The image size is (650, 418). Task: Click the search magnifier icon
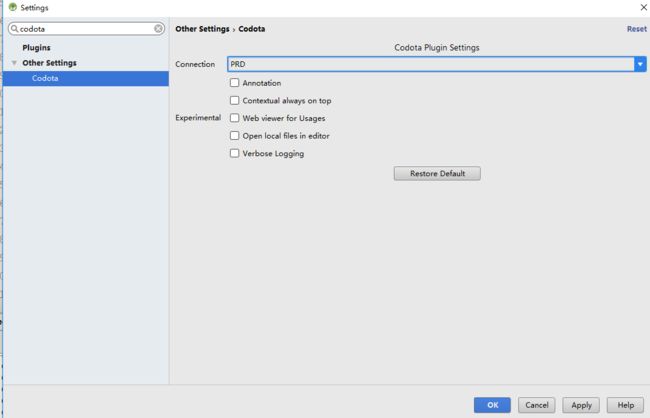click(15, 29)
